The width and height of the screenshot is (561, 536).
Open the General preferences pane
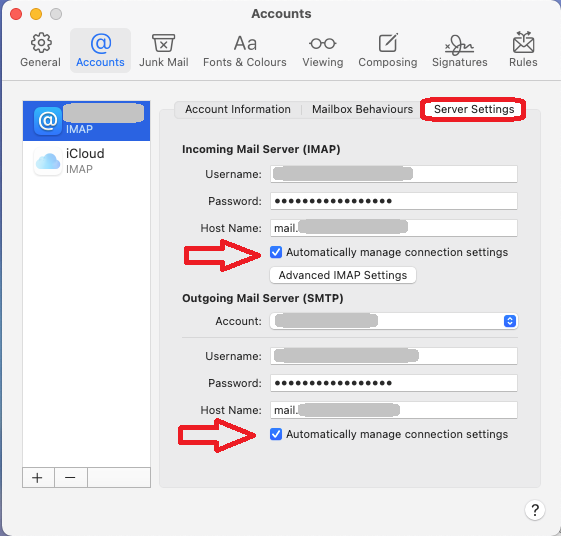40,50
